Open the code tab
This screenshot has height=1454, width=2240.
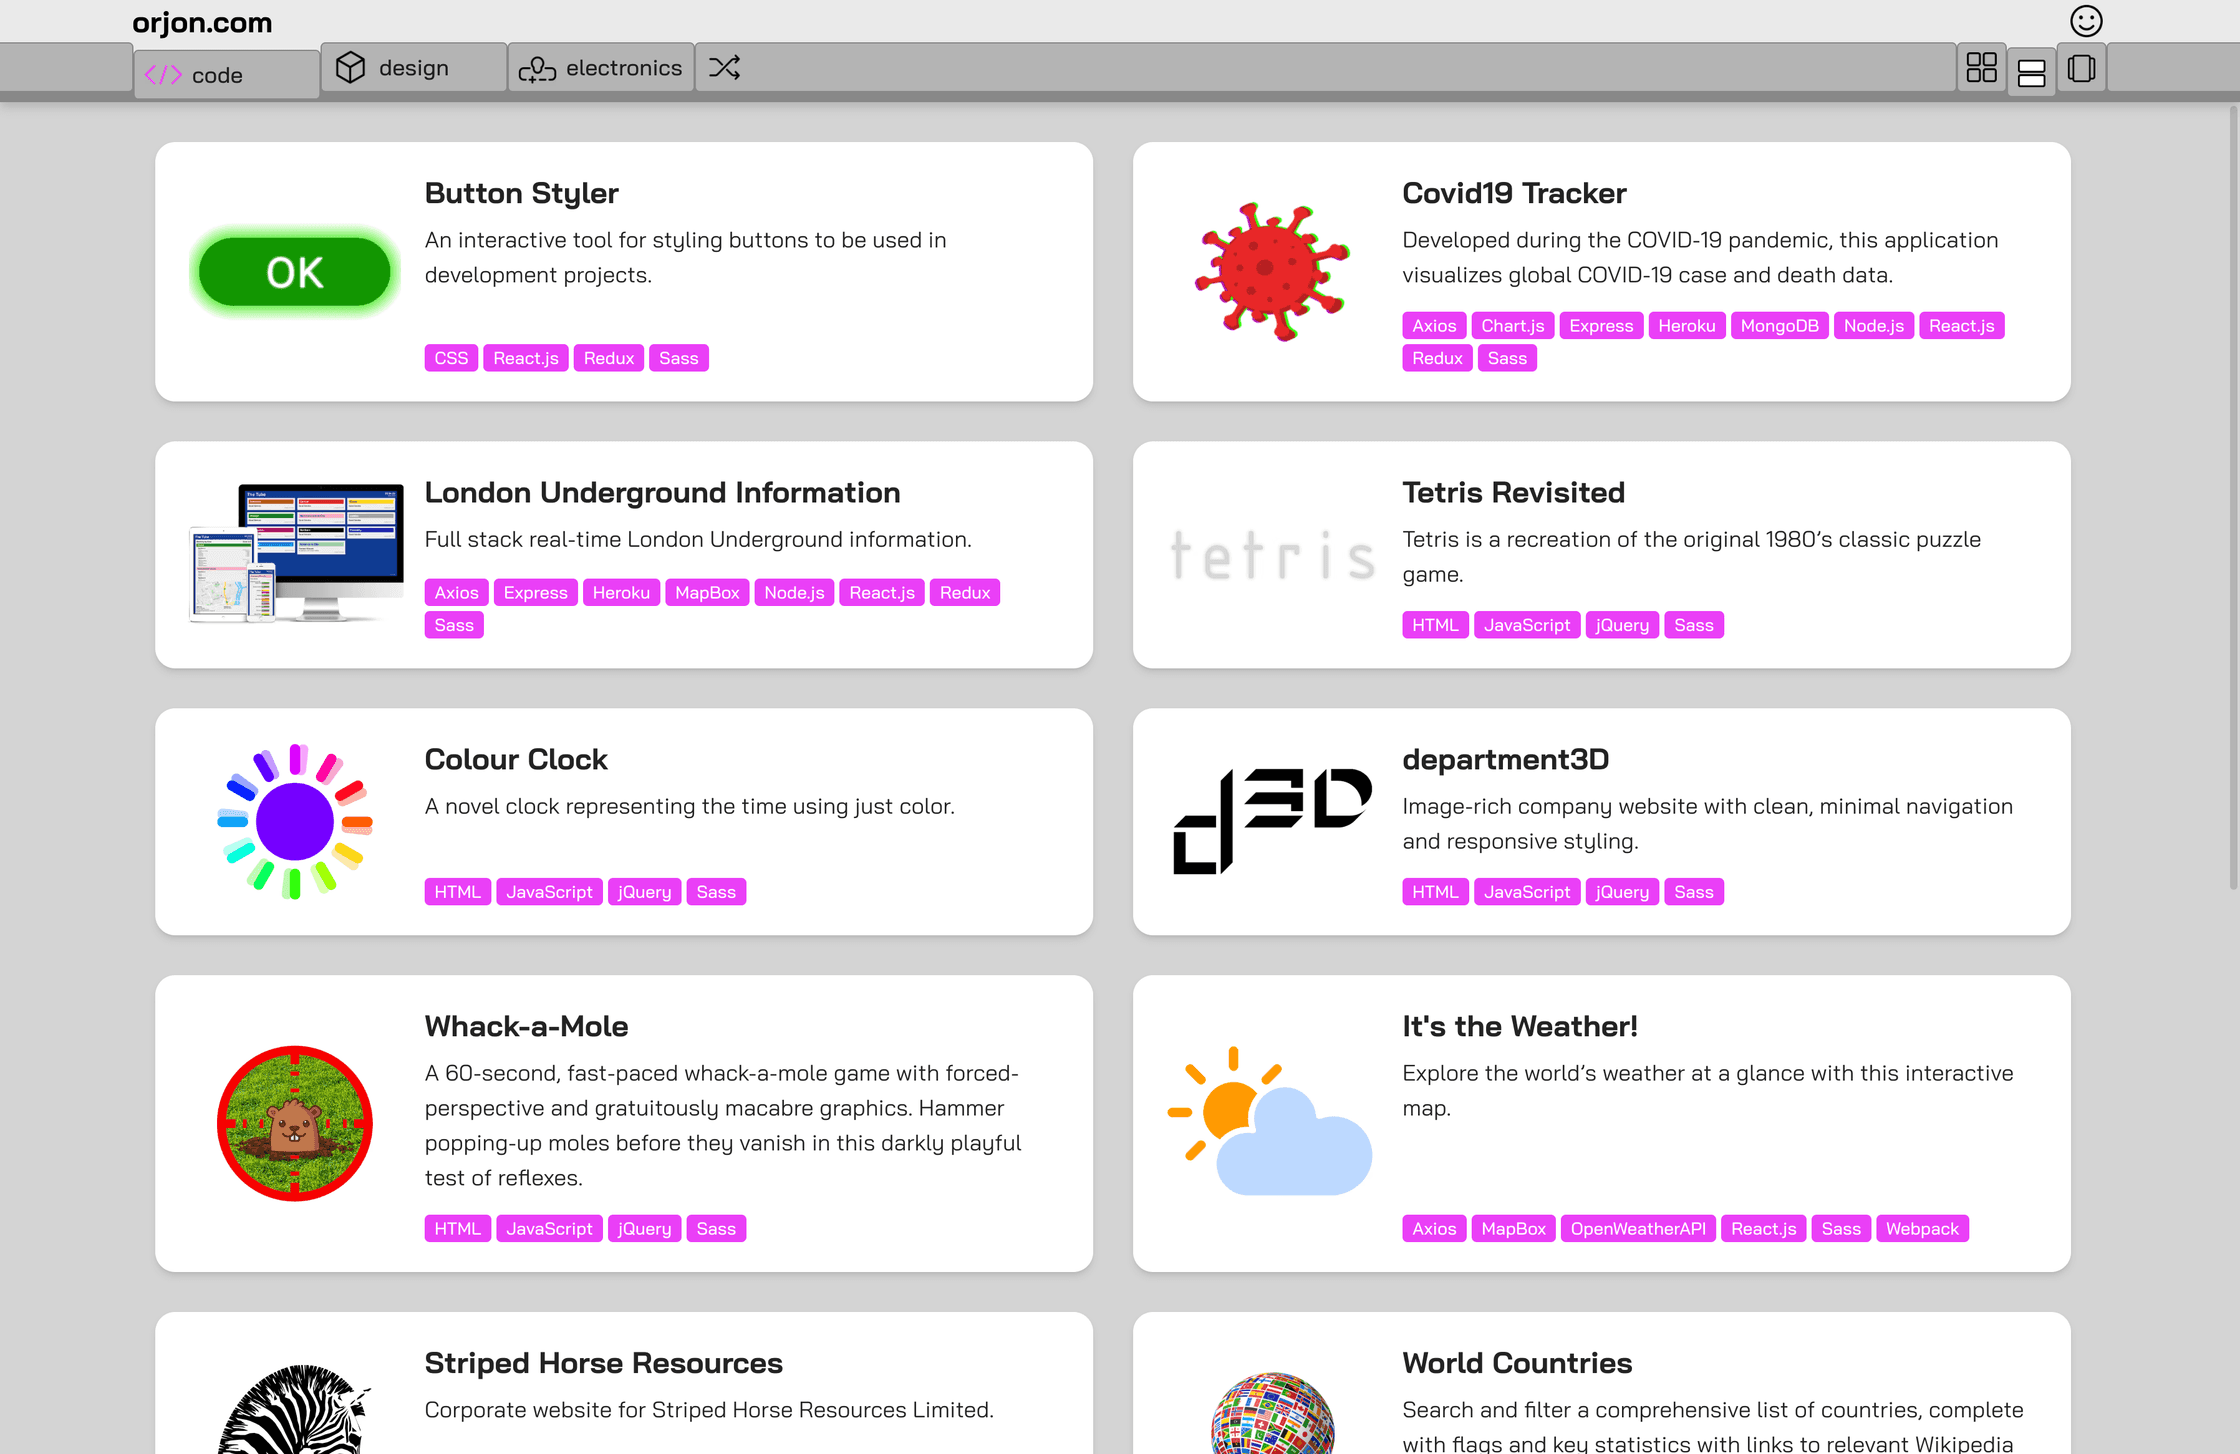pyautogui.click(x=227, y=74)
